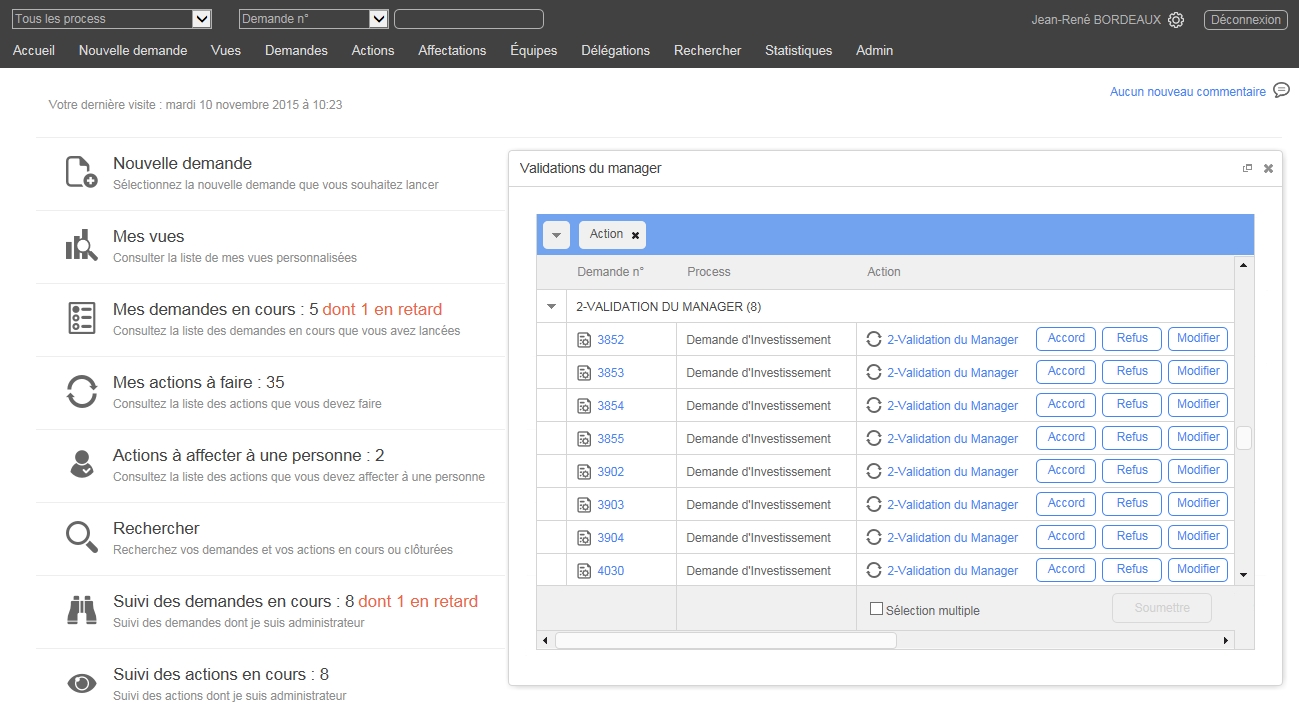1299x704 pixels.
Task: Click the top search input field
Action: tap(469, 19)
